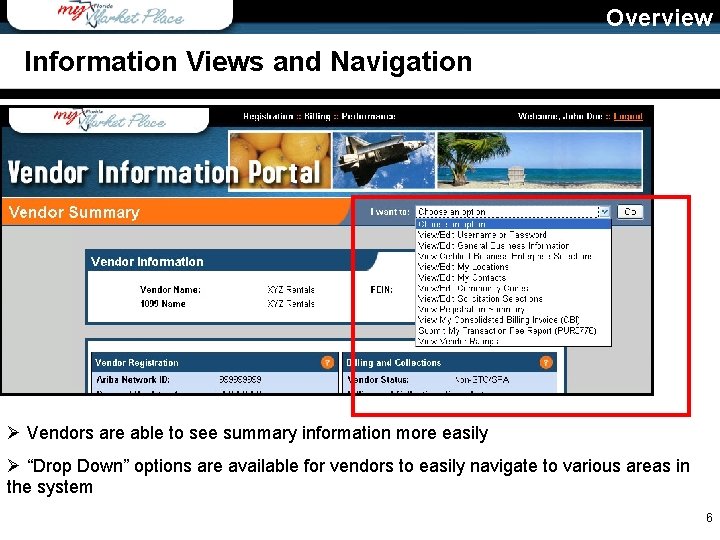This screenshot has width=720, height=540.
Task: Click 'XYZ Rentals' beside Vendor Name
Action: click(291, 290)
